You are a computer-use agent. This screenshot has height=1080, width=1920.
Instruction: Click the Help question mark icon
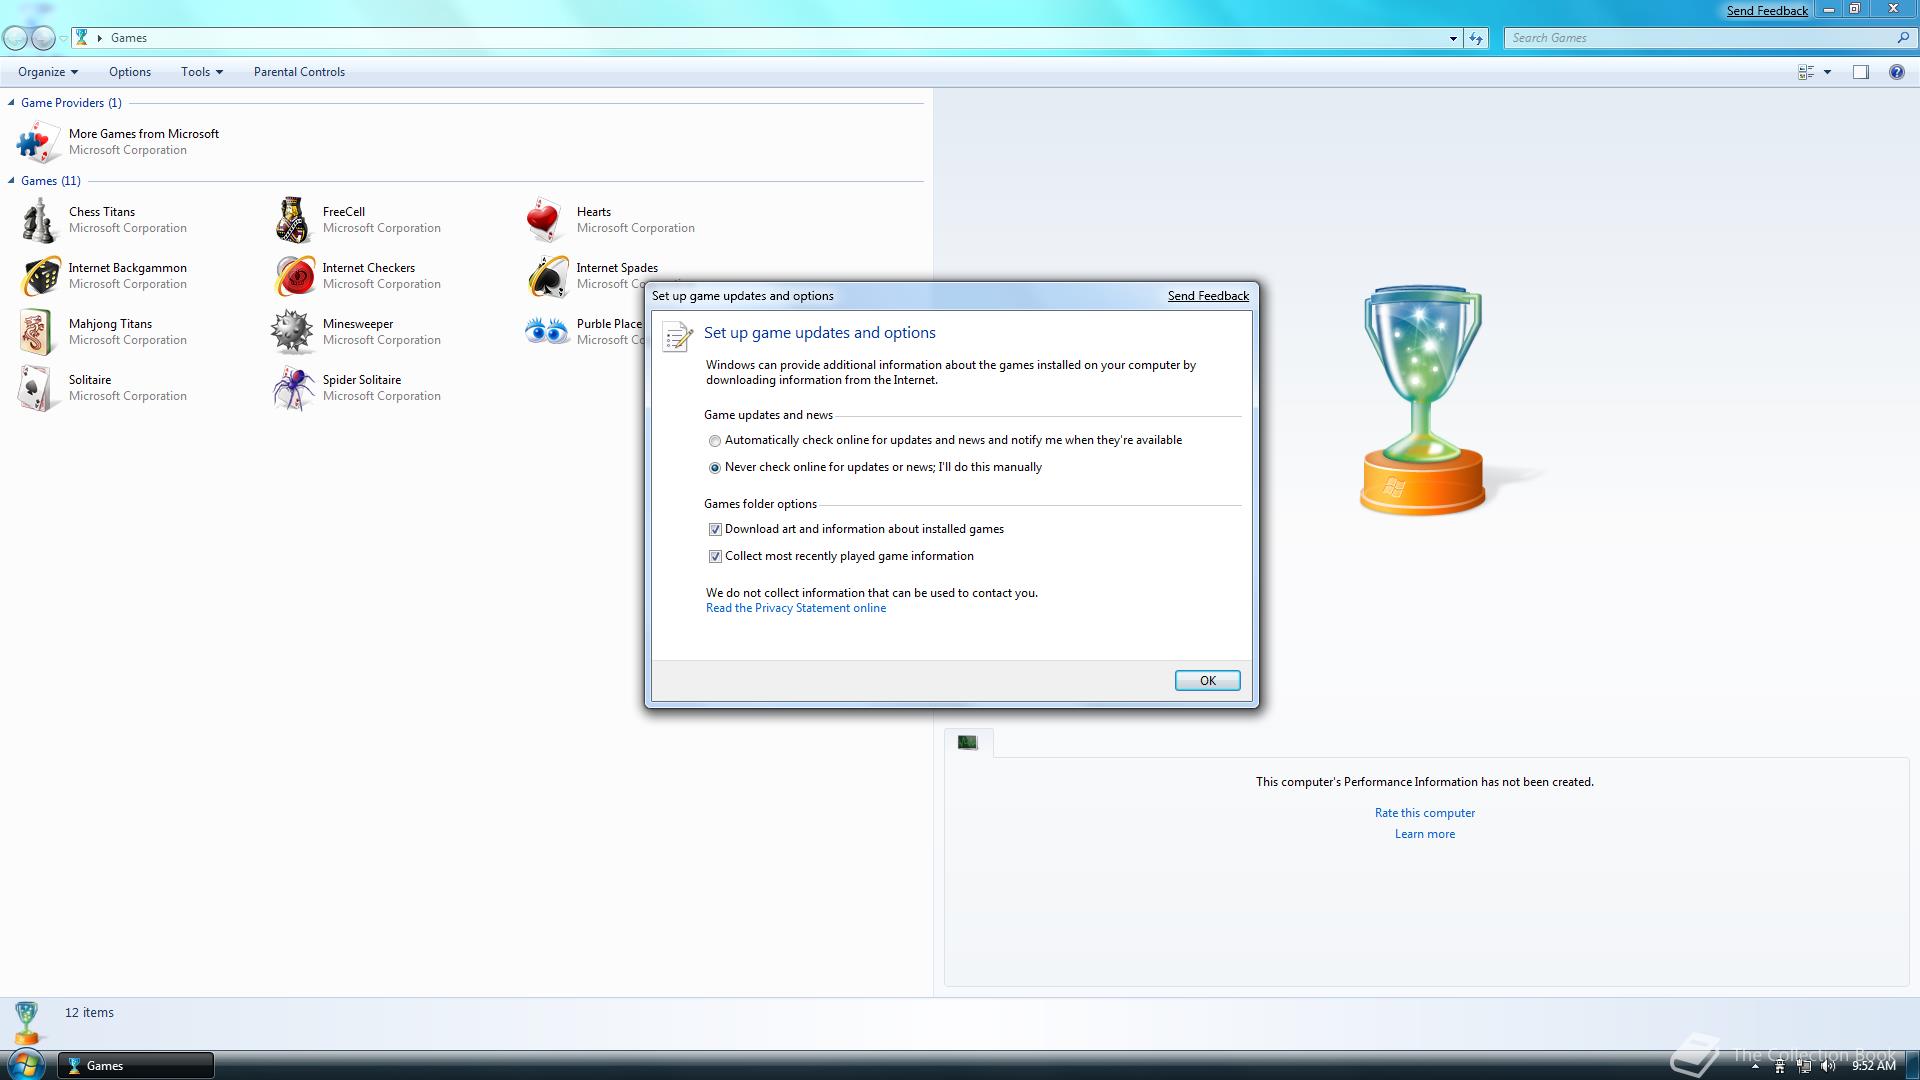pyautogui.click(x=1896, y=72)
